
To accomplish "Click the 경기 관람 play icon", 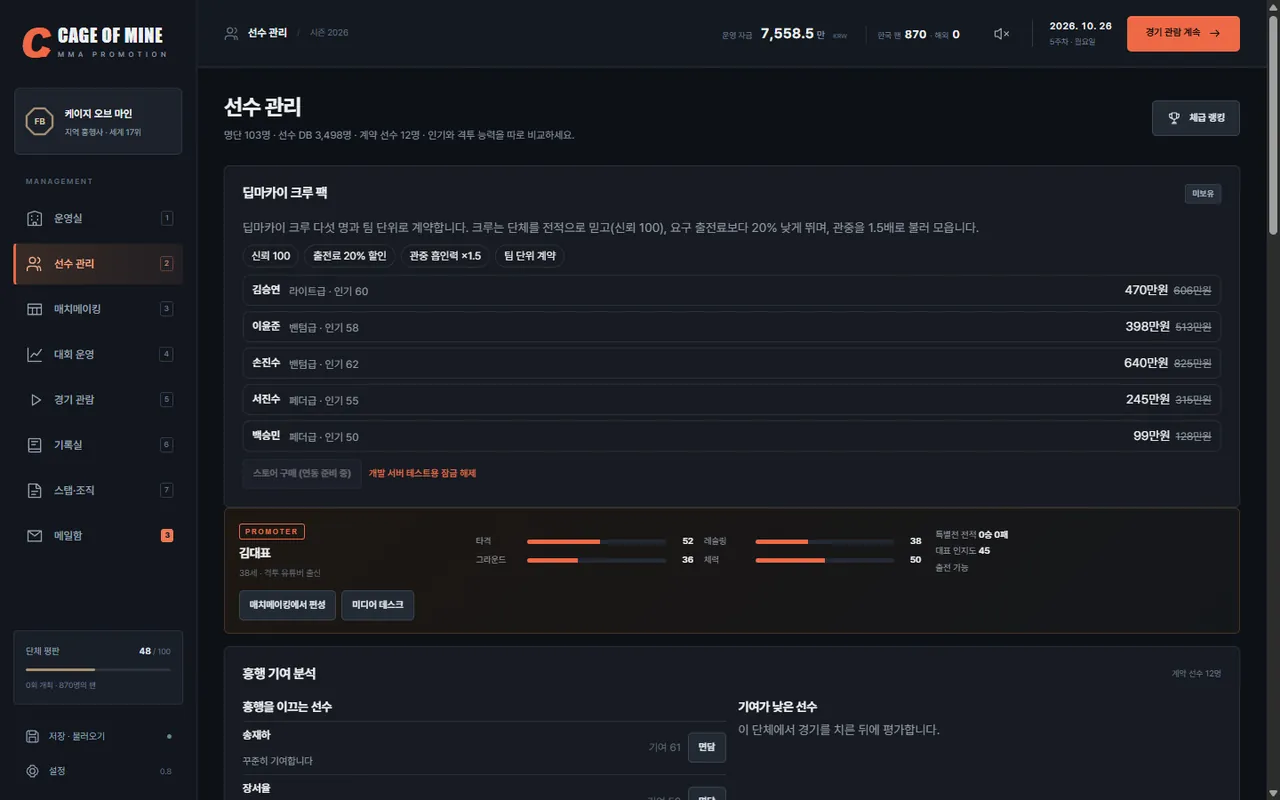I will click(x=34, y=400).
